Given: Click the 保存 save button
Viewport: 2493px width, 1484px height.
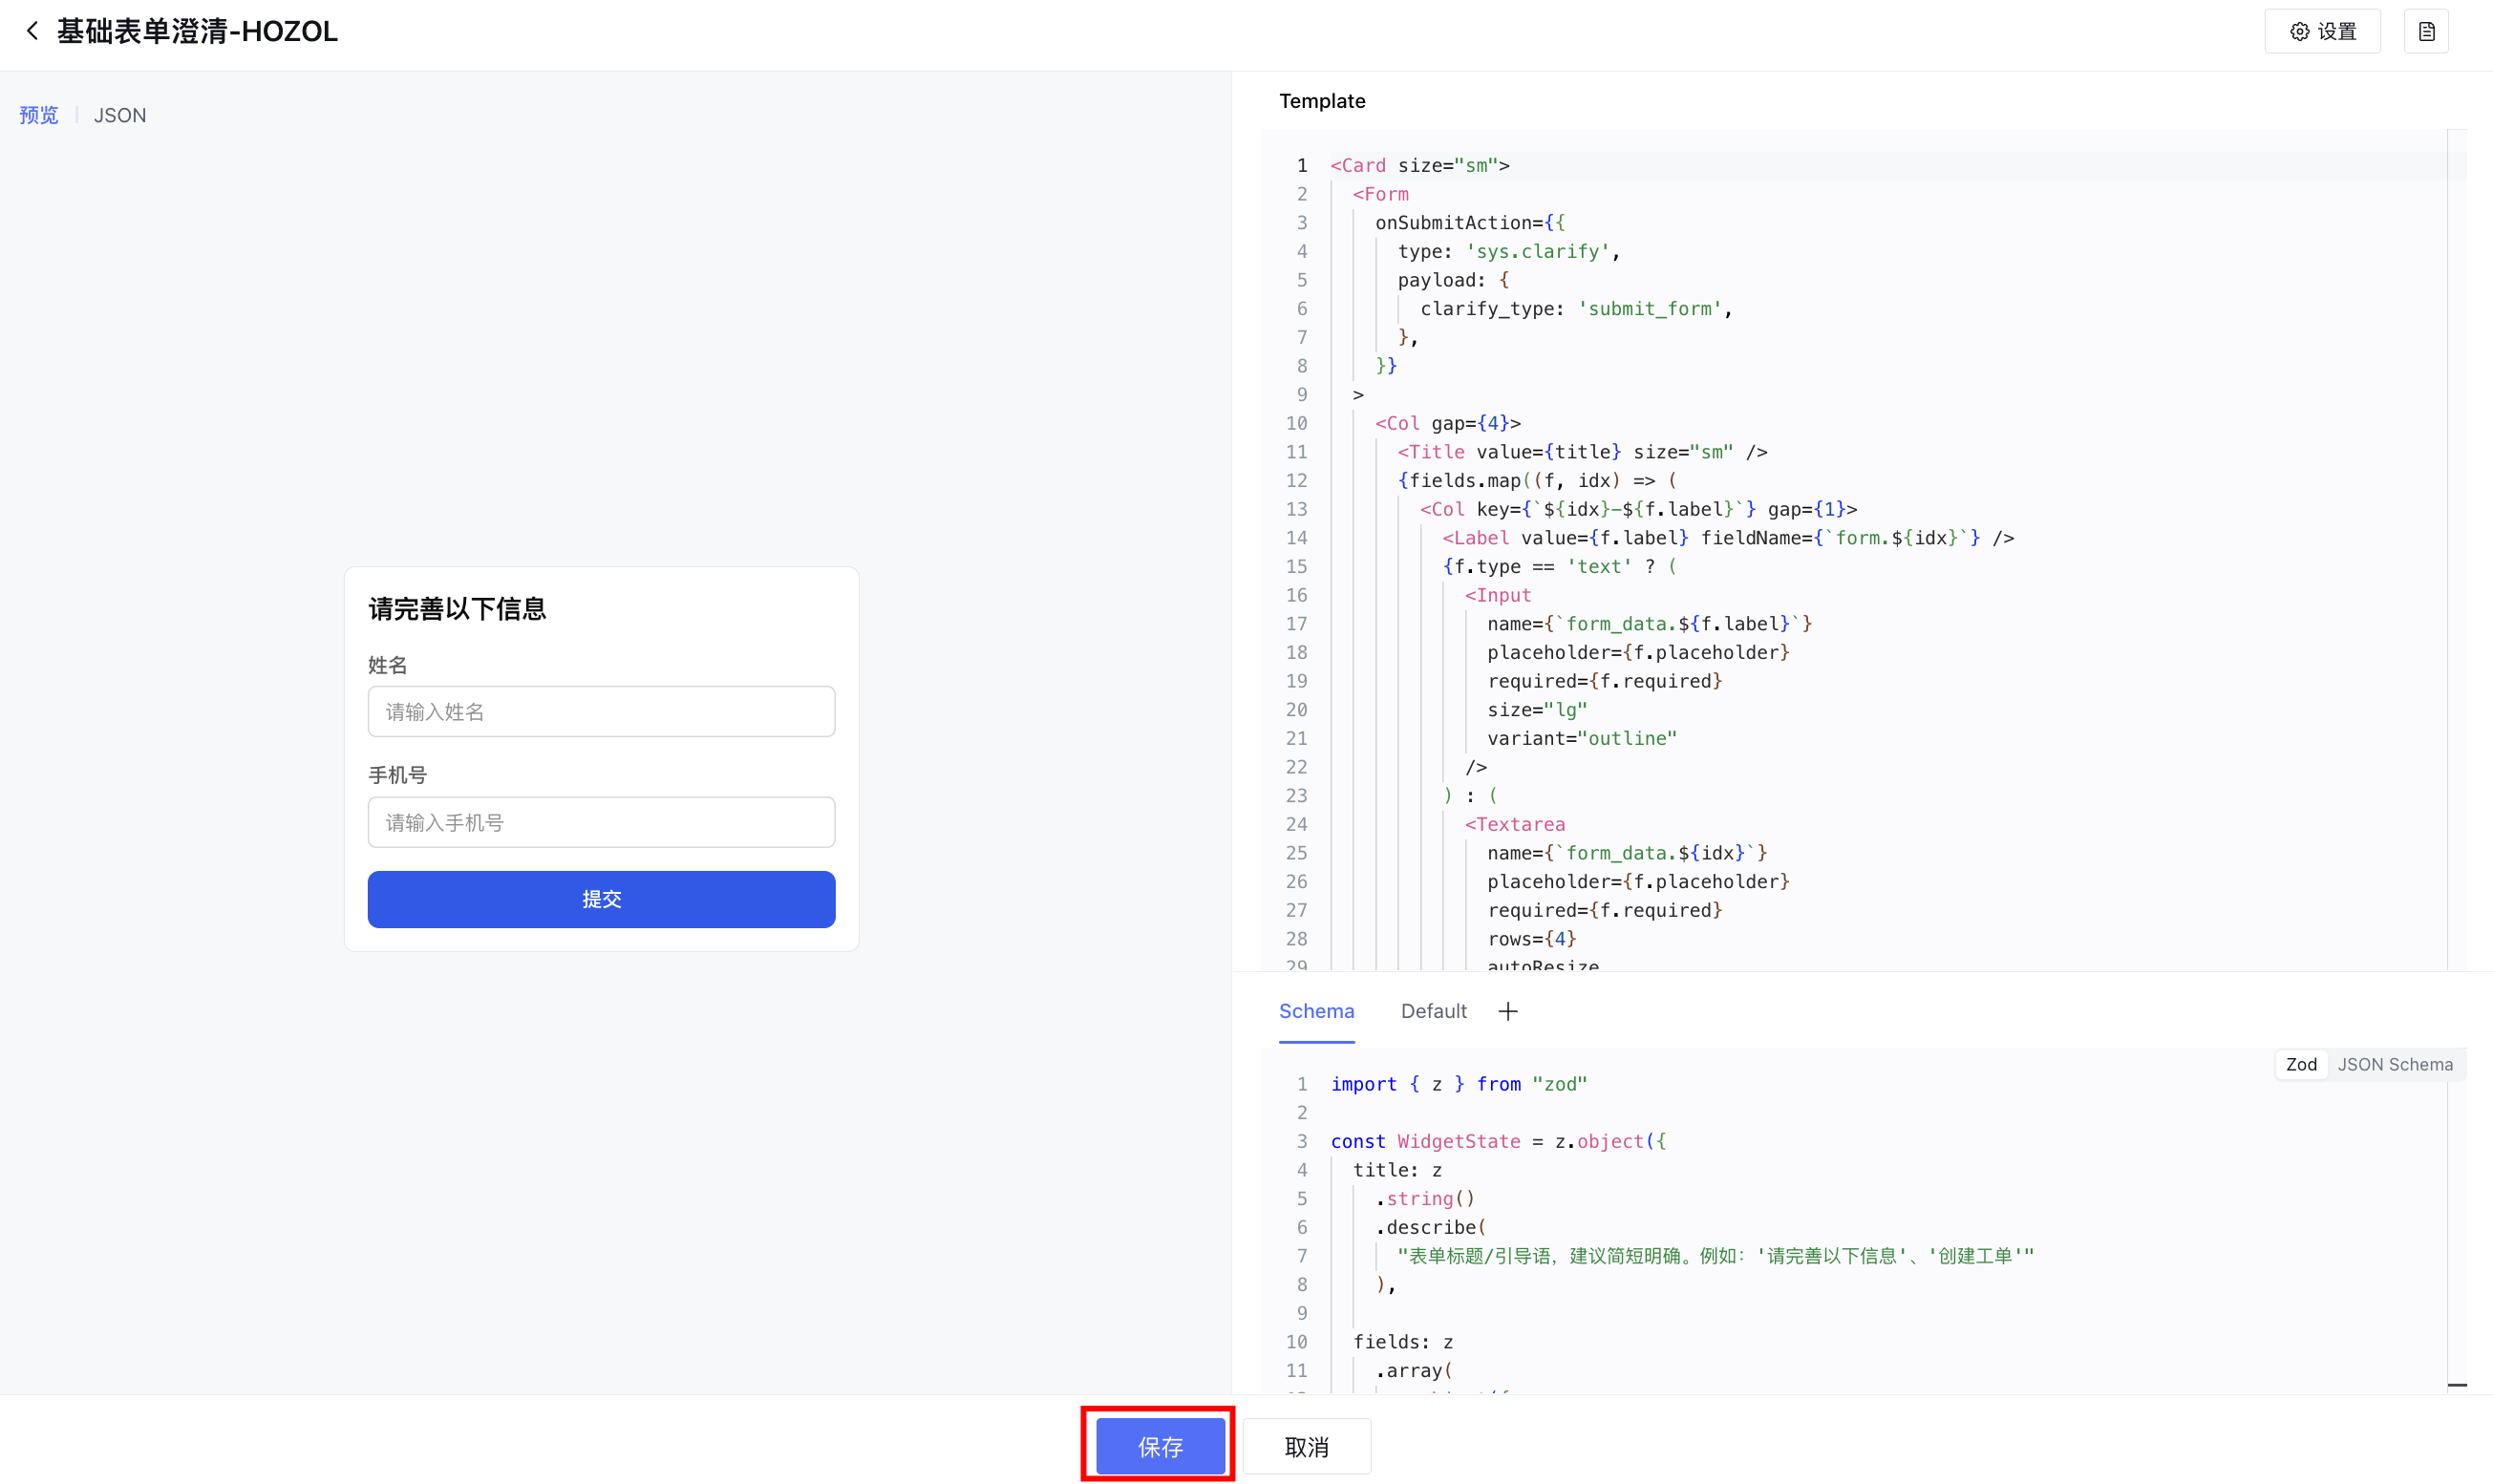Looking at the screenshot, I should click(x=1159, y=1445).
